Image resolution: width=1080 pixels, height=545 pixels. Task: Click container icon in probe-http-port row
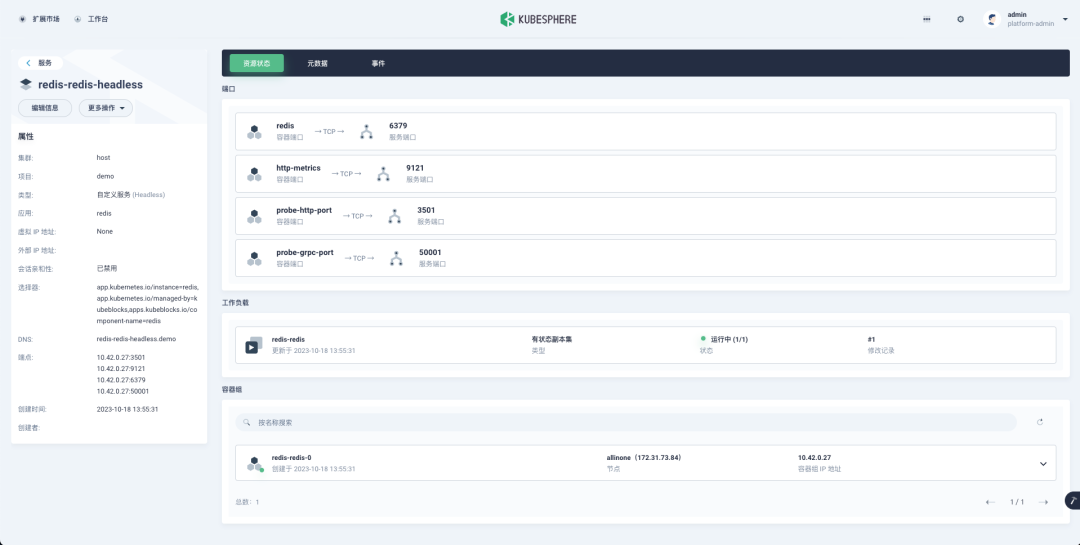pyautogui.click(x=254, y=216)
